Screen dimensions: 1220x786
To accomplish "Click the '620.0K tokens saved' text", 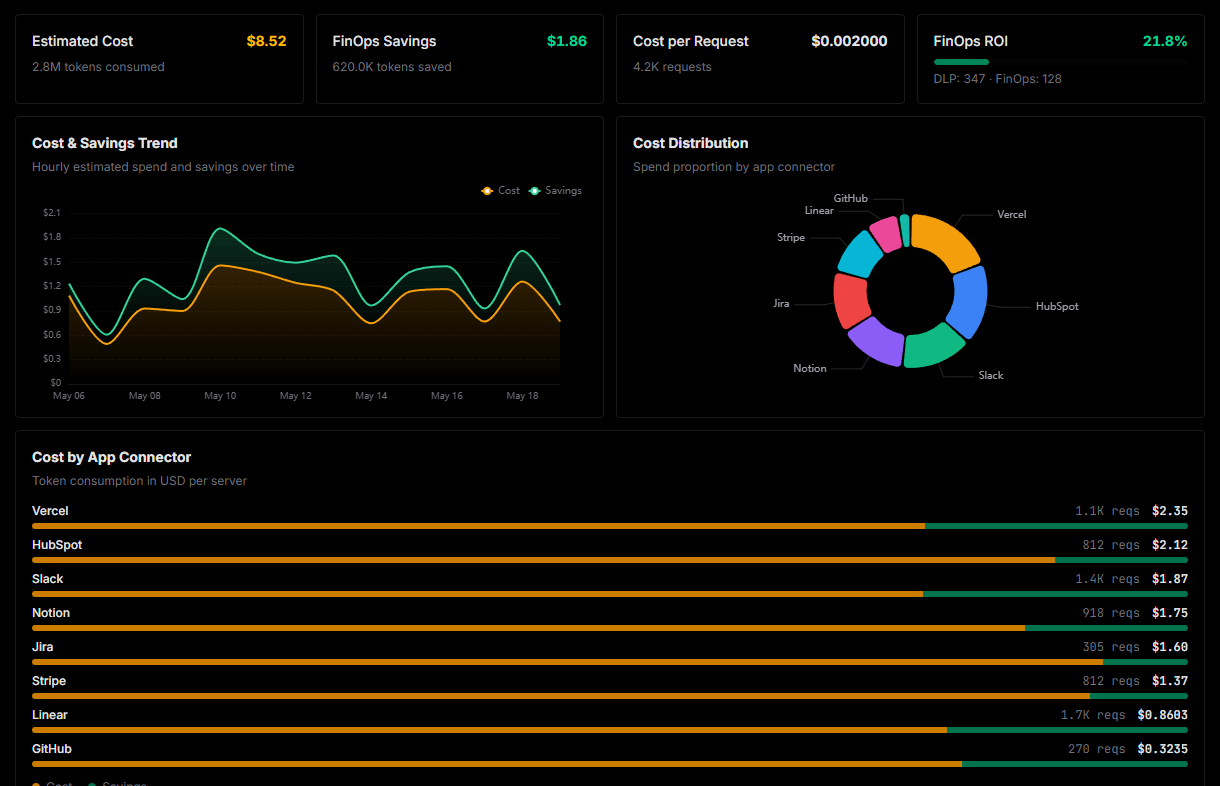I will tap(392, 67).
